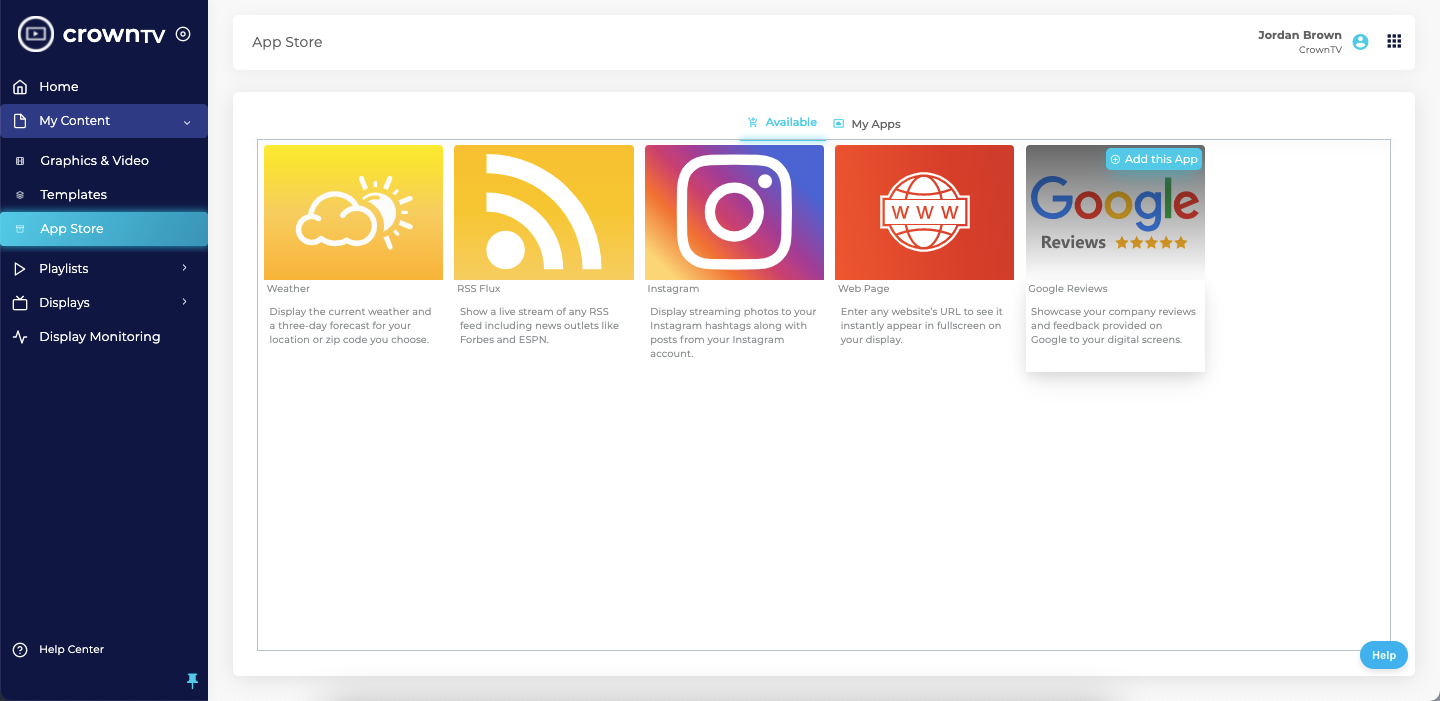Click the Jordan Brown user name
1440x701 pixels.
(x=1299, y=35)
